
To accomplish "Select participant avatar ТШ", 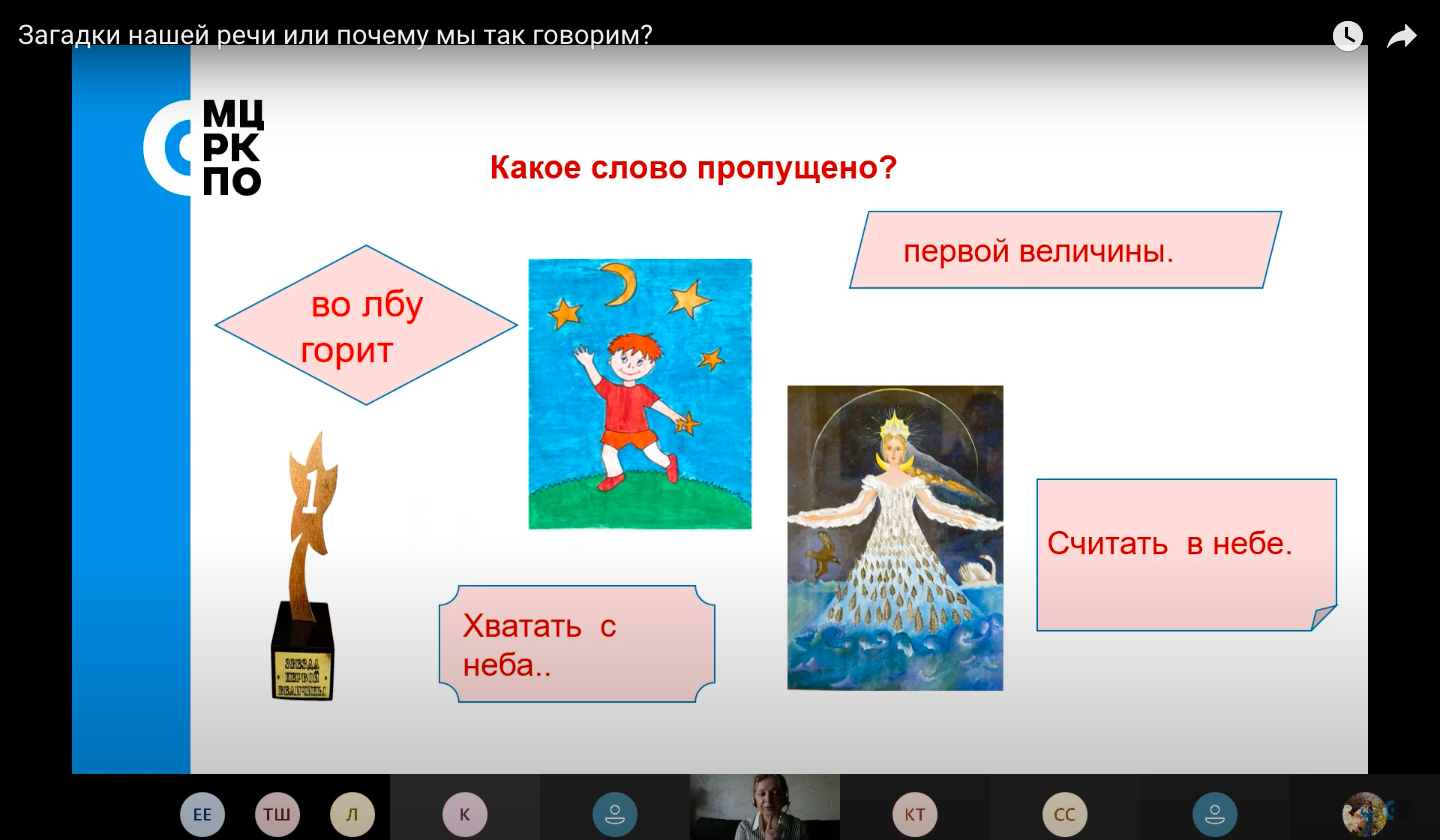I will 277,814.
